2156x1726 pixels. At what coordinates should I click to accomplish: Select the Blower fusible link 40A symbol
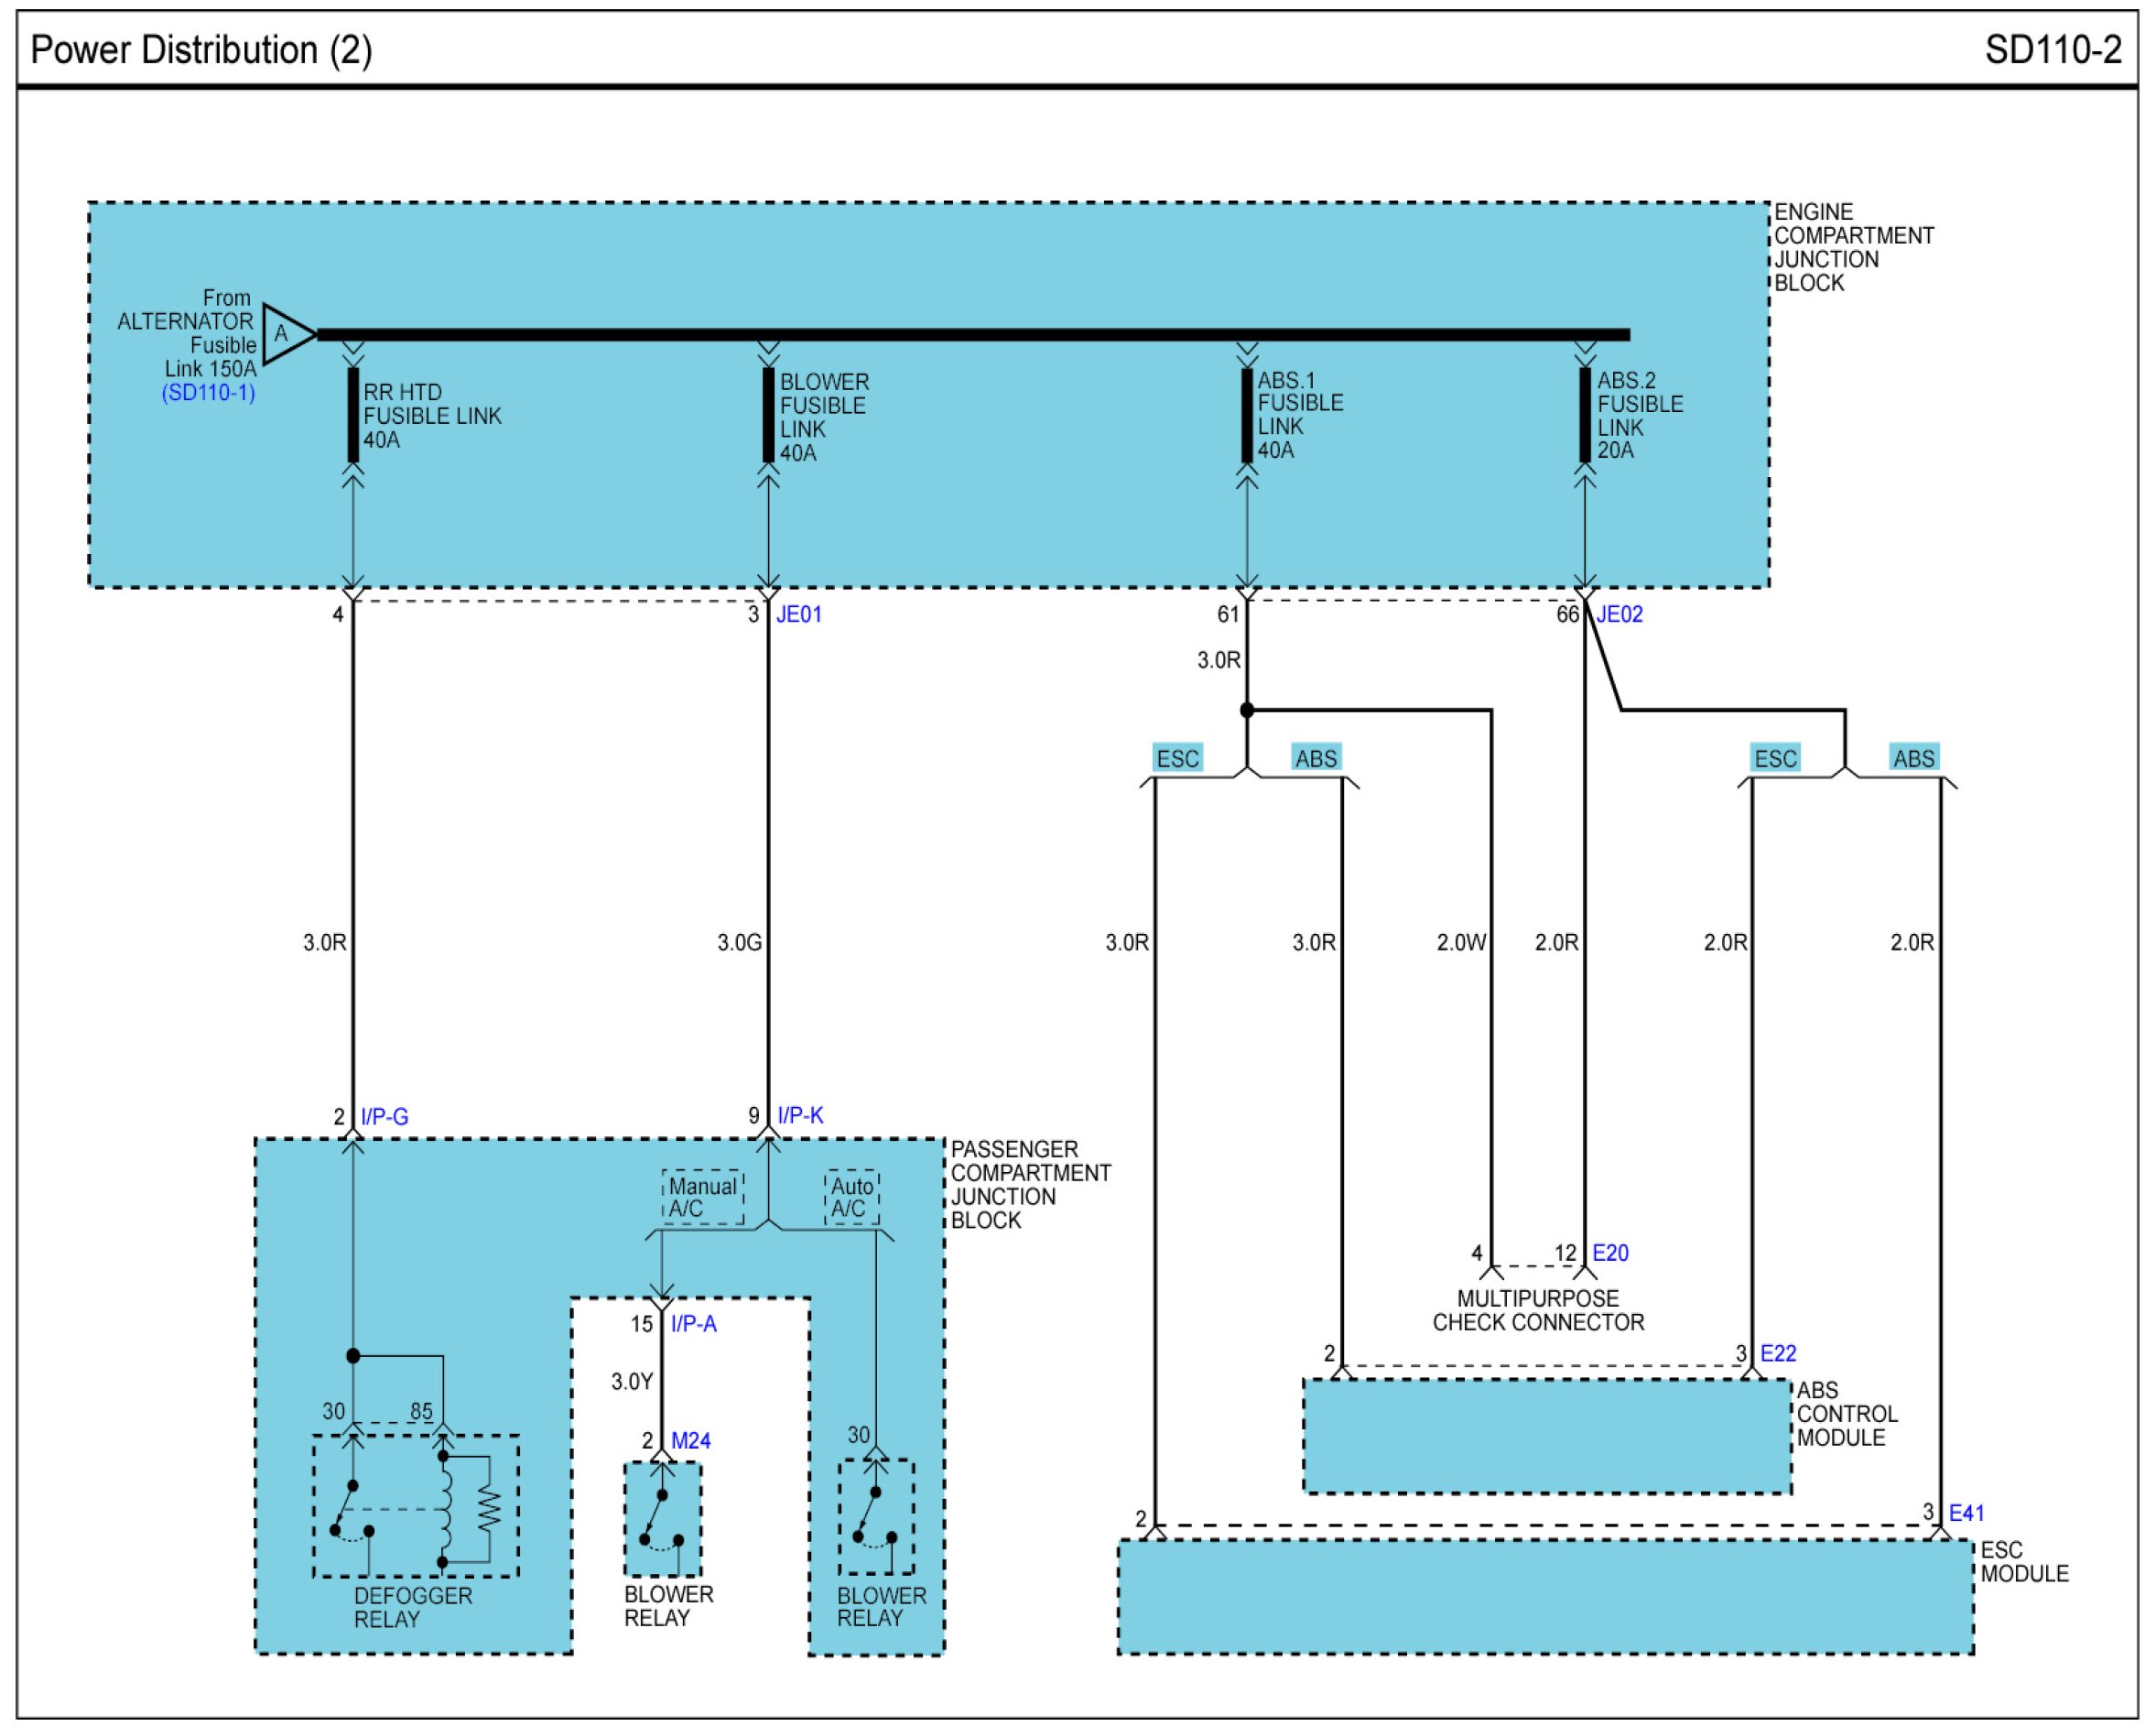pos(768,415)
